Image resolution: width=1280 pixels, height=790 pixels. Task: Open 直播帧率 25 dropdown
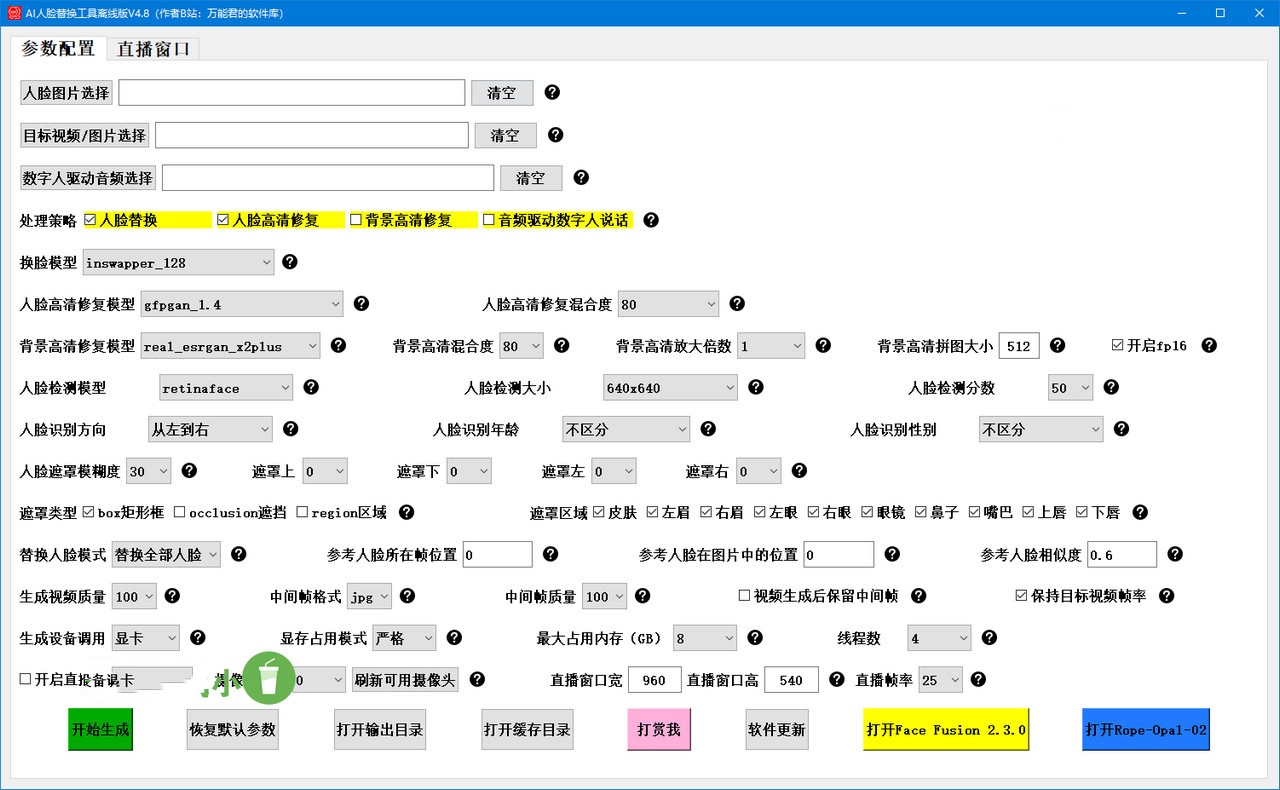click(940, 680)
